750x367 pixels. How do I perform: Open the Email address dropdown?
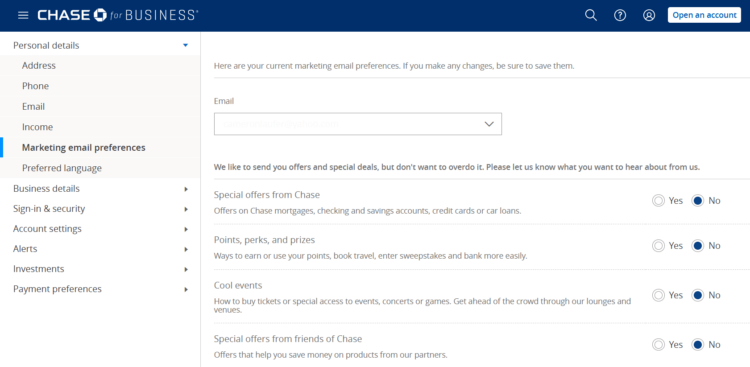pos(358,124)
